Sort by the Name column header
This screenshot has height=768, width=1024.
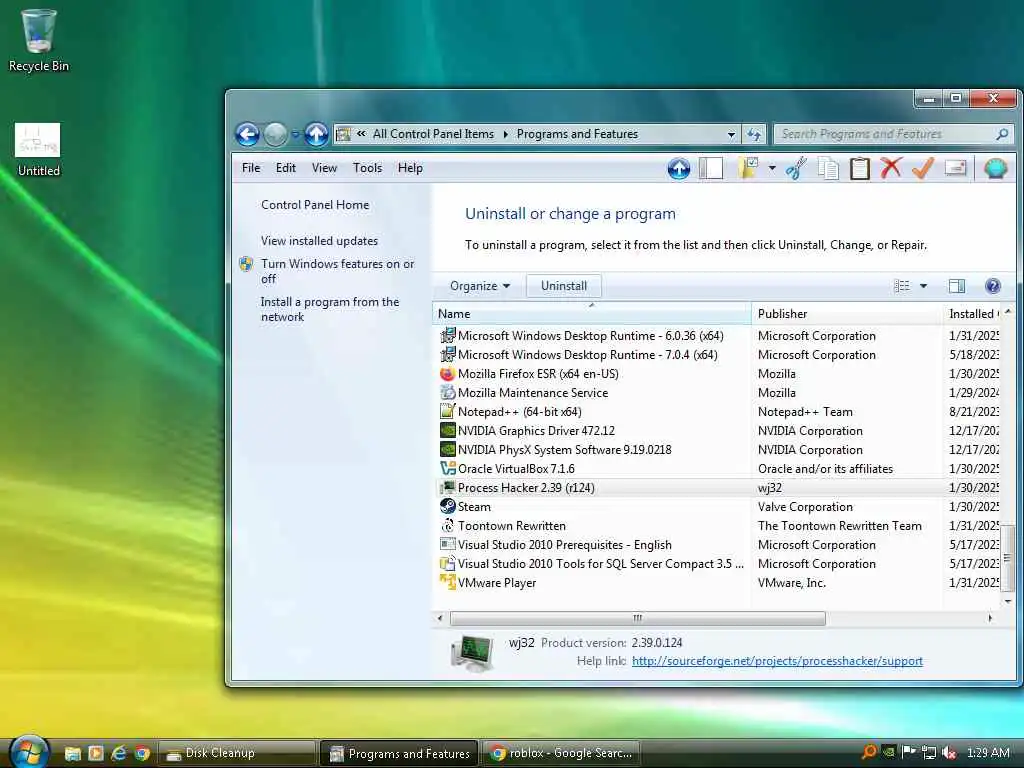[592, 313]
